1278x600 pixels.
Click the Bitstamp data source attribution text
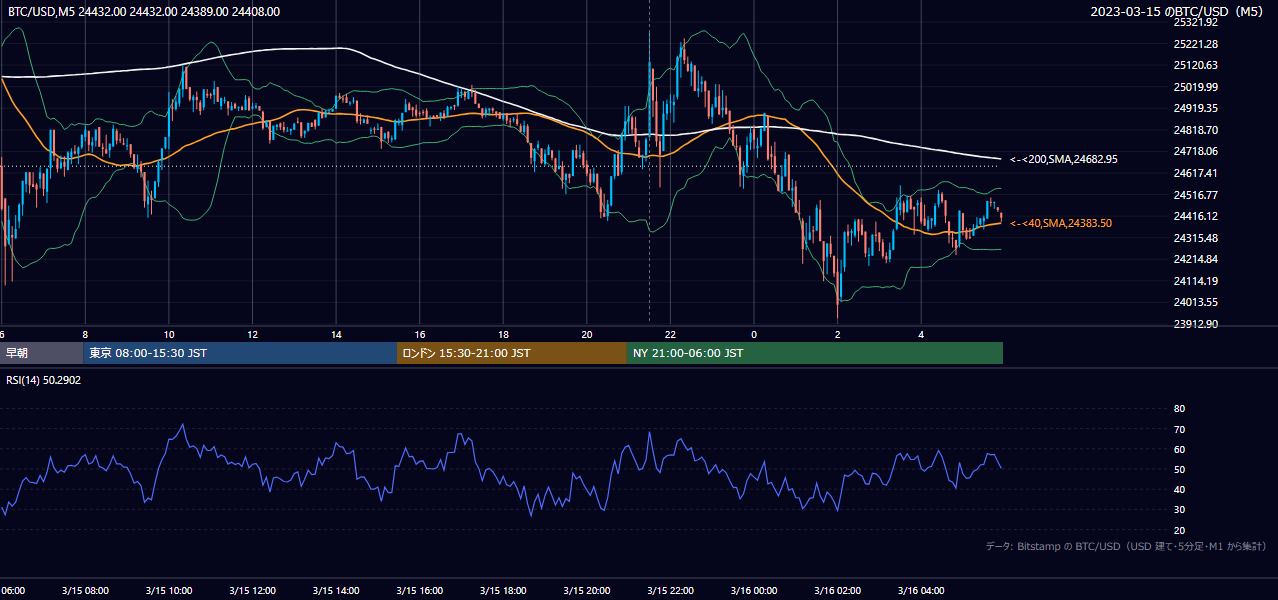click(x=1126, y=546)
